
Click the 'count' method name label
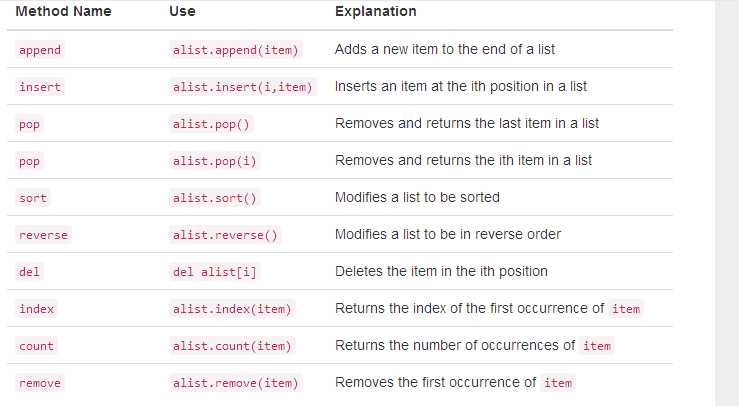(36, 346)
